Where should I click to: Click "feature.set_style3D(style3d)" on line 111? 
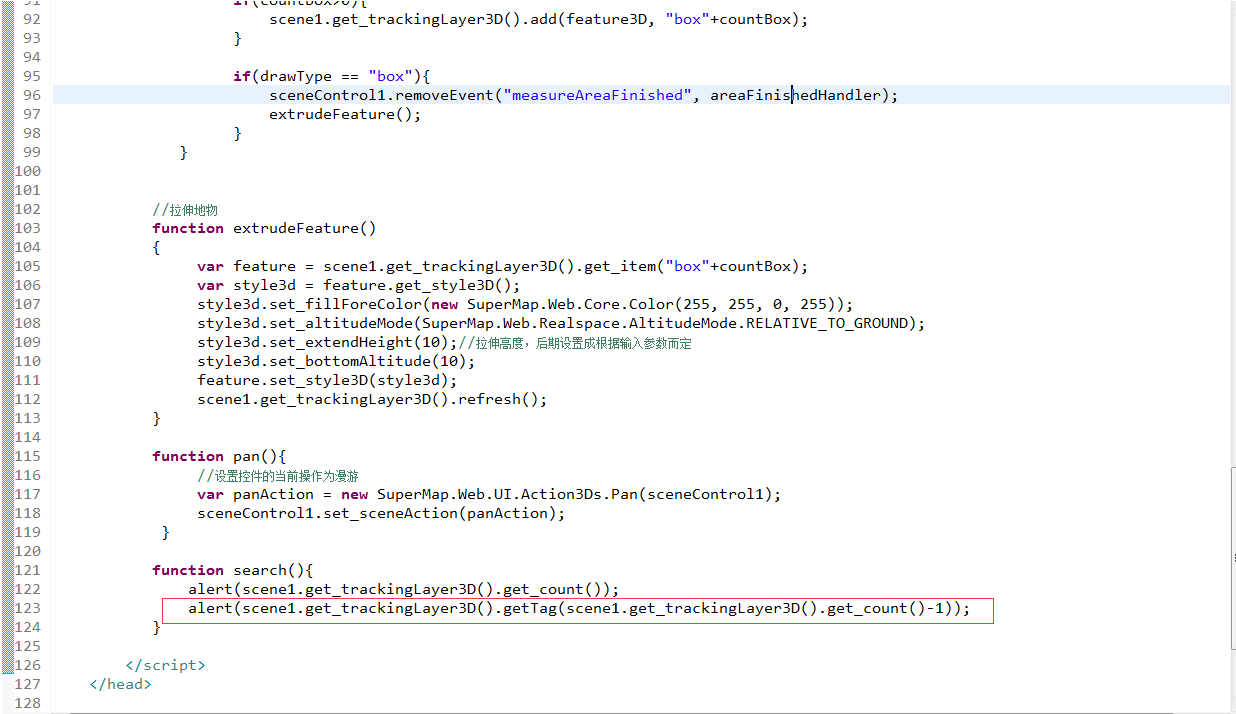(323, 380)
